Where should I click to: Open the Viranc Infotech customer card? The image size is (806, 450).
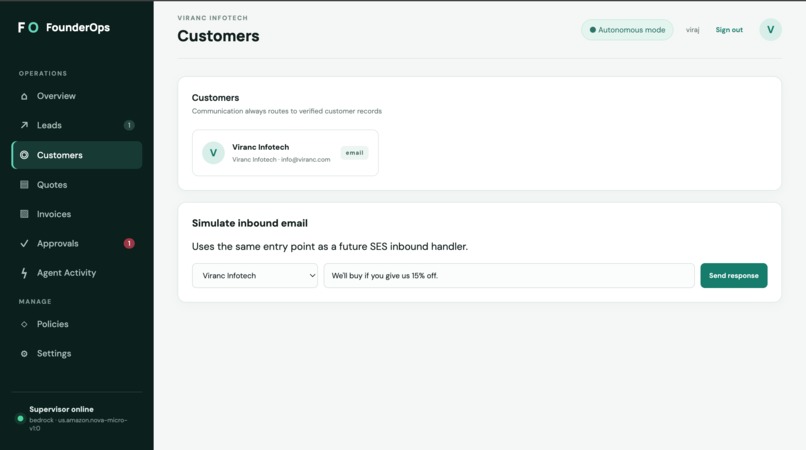(285, 153)
